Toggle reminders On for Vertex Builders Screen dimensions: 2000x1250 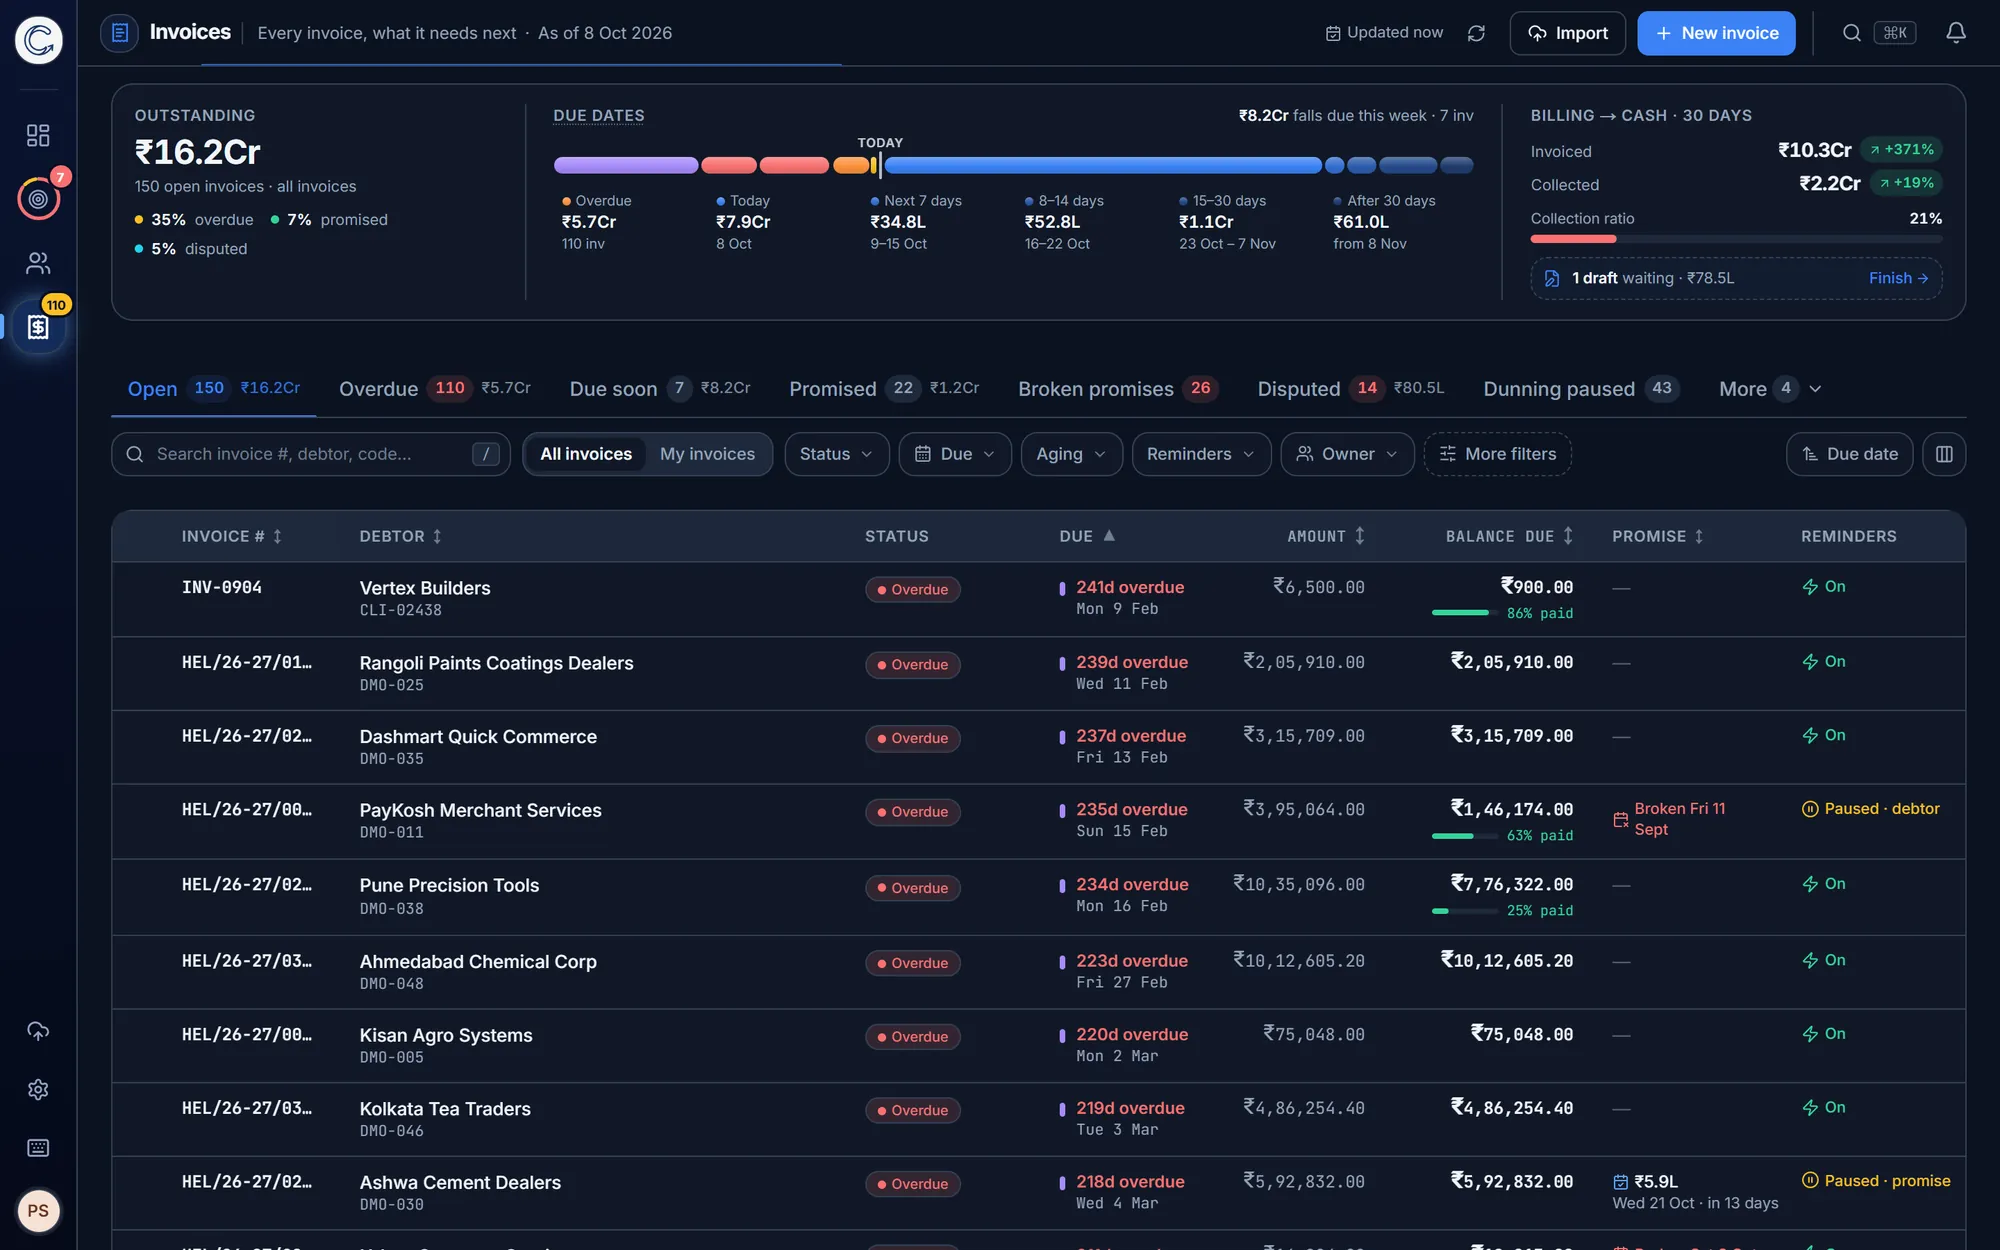coord(1824,587)
